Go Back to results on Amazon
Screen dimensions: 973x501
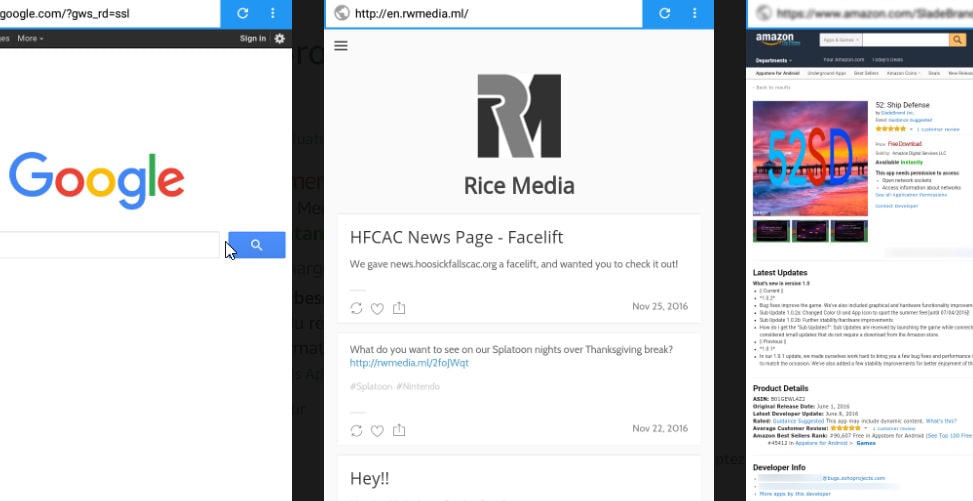coord(772,88)
